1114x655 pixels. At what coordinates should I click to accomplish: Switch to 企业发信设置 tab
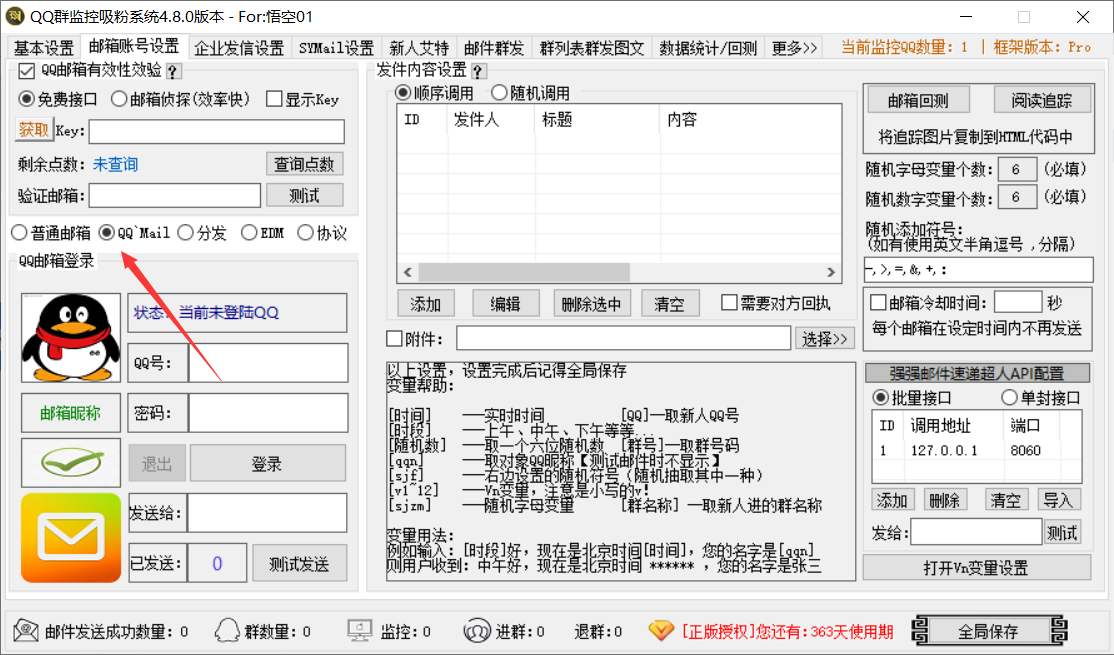coord(239,48)
